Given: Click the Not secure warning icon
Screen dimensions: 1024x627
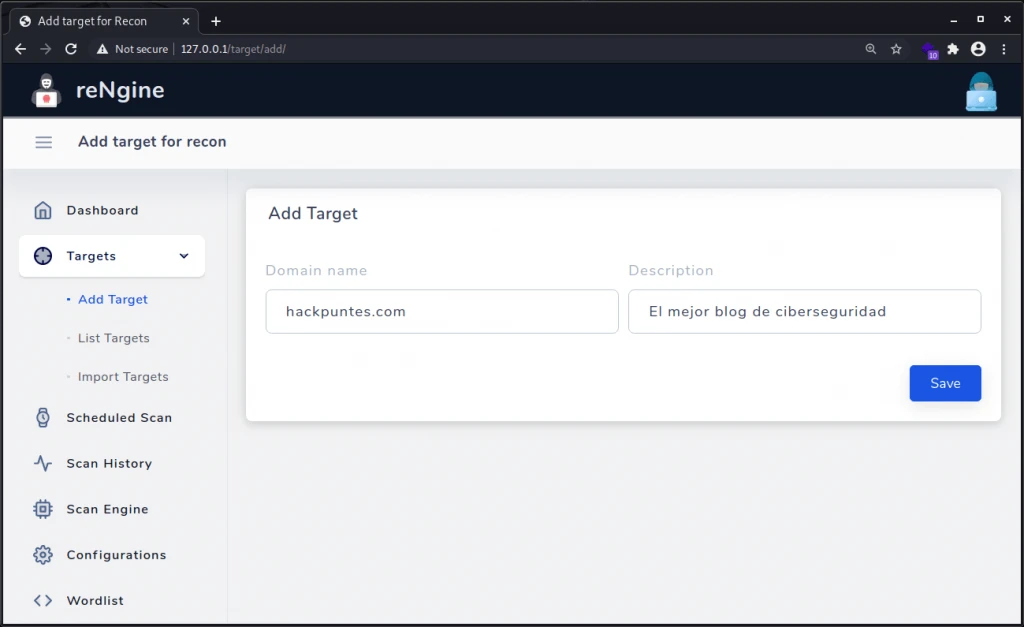Looking at the screenshot, I should pyautogui.click(x=102, y=49).
